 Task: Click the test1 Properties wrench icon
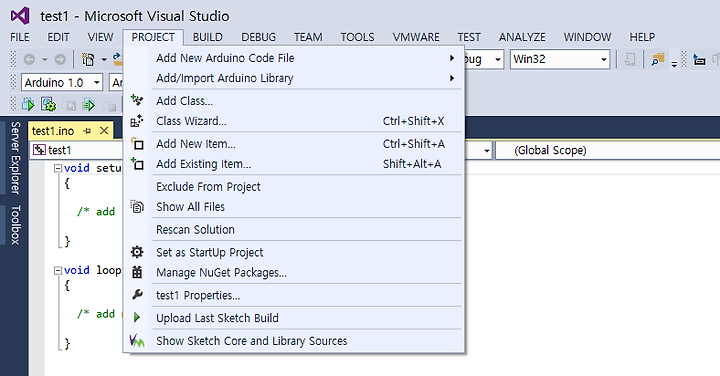pyautogui.click(x=137, y=295)
